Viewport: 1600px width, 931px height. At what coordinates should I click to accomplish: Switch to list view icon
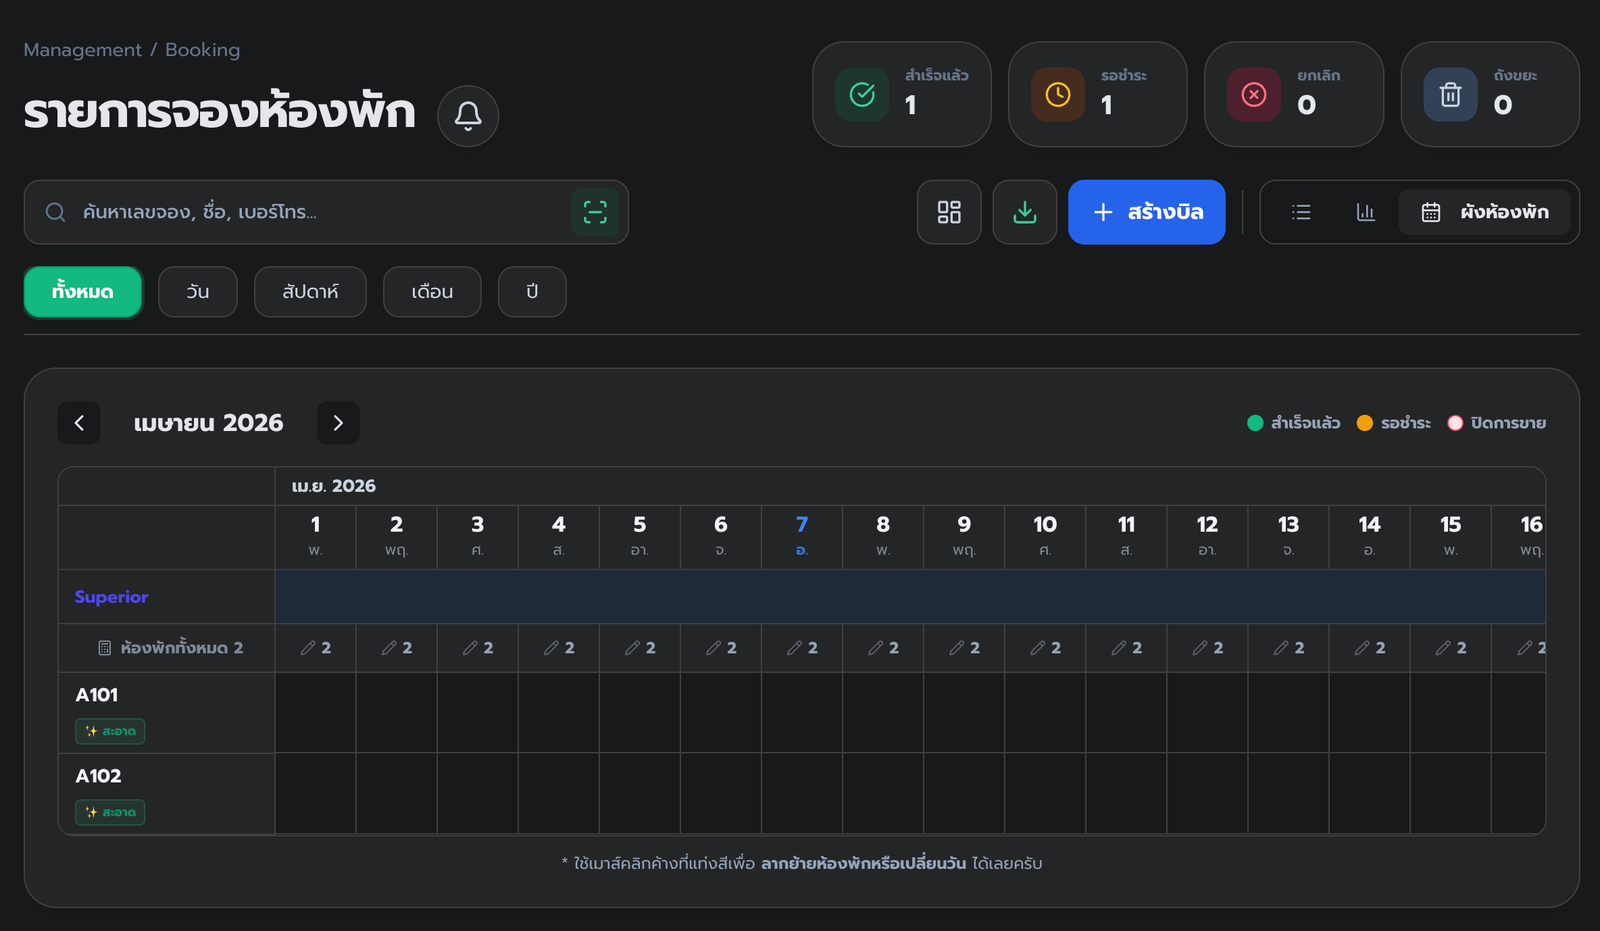point(1301,212)
